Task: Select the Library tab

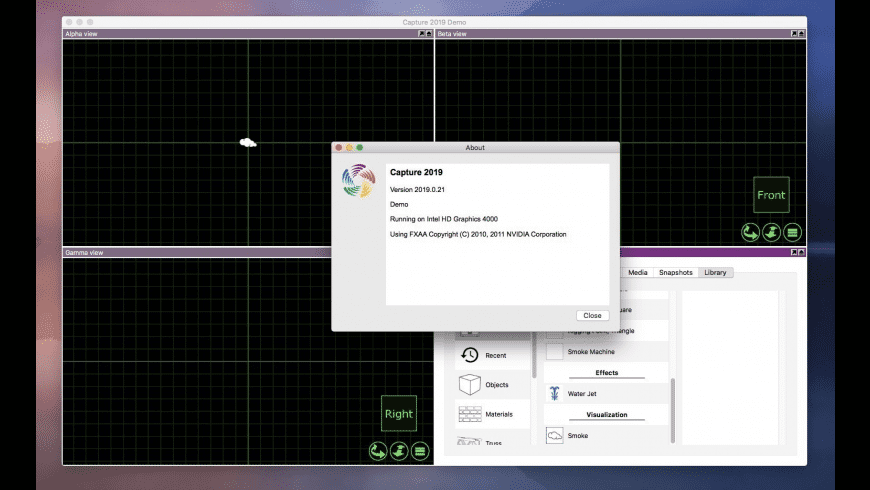Action: (715, 272)
